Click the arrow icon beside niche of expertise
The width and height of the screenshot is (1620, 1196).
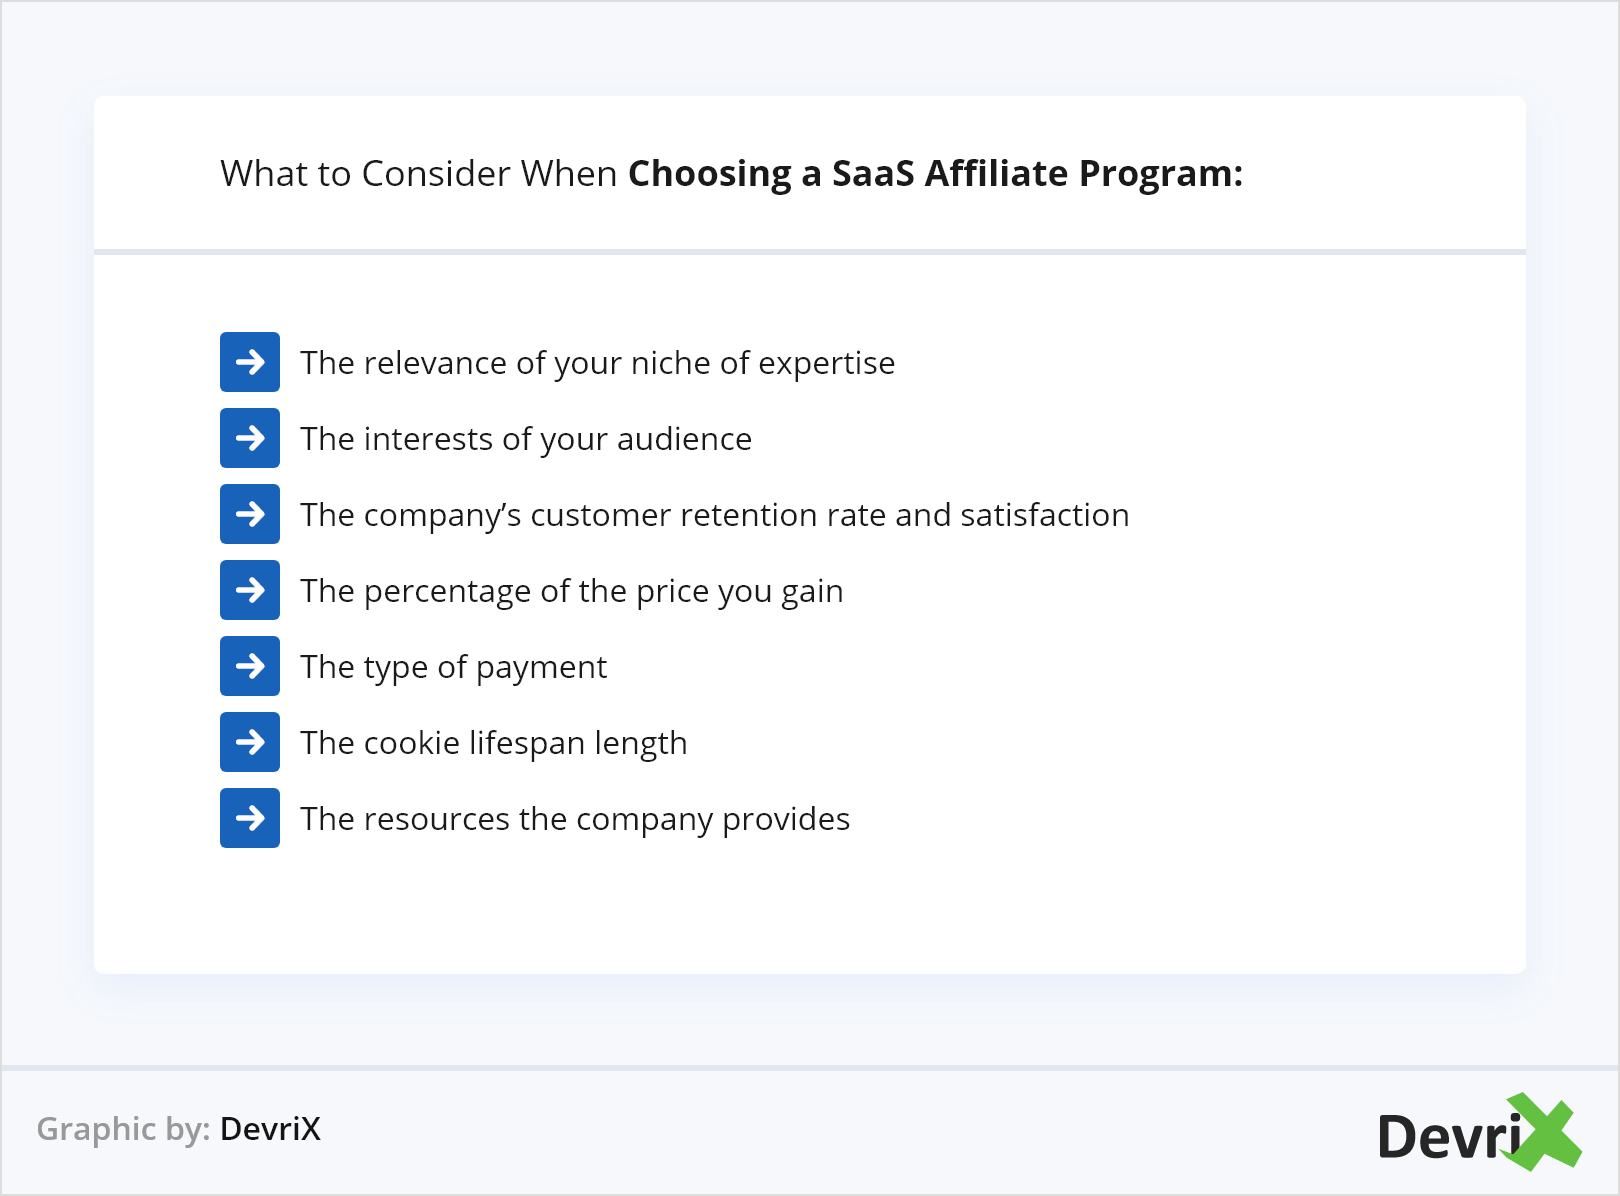pos(250,362)
